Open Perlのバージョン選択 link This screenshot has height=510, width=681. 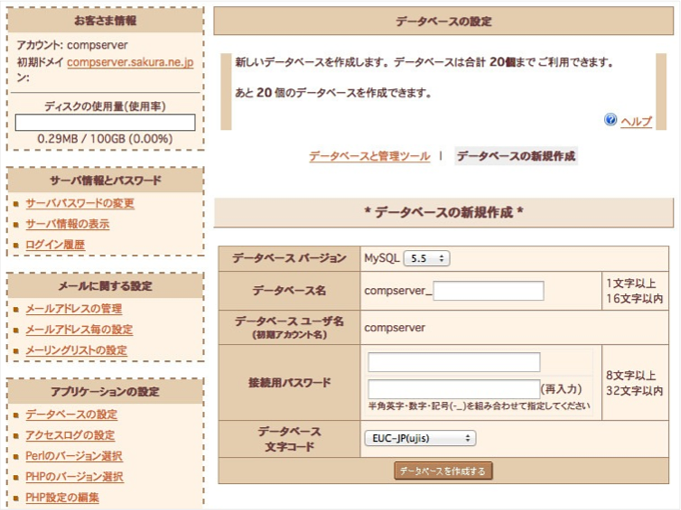(x=74, y=456)
